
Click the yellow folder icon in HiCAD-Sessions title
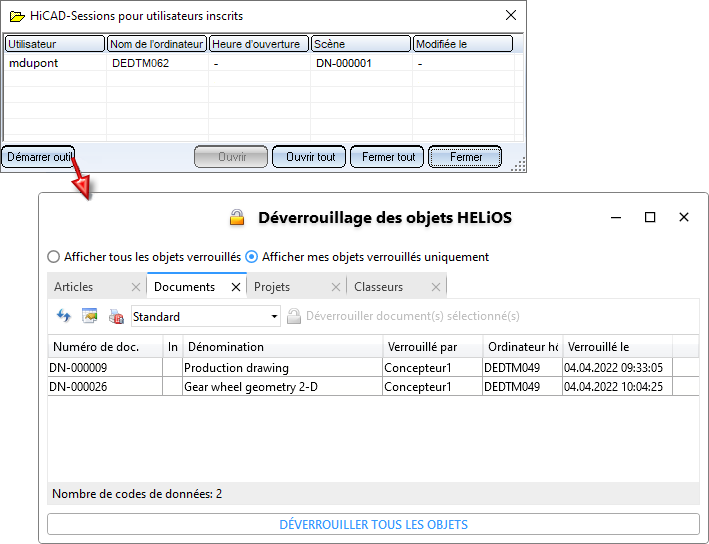point(17,17)
